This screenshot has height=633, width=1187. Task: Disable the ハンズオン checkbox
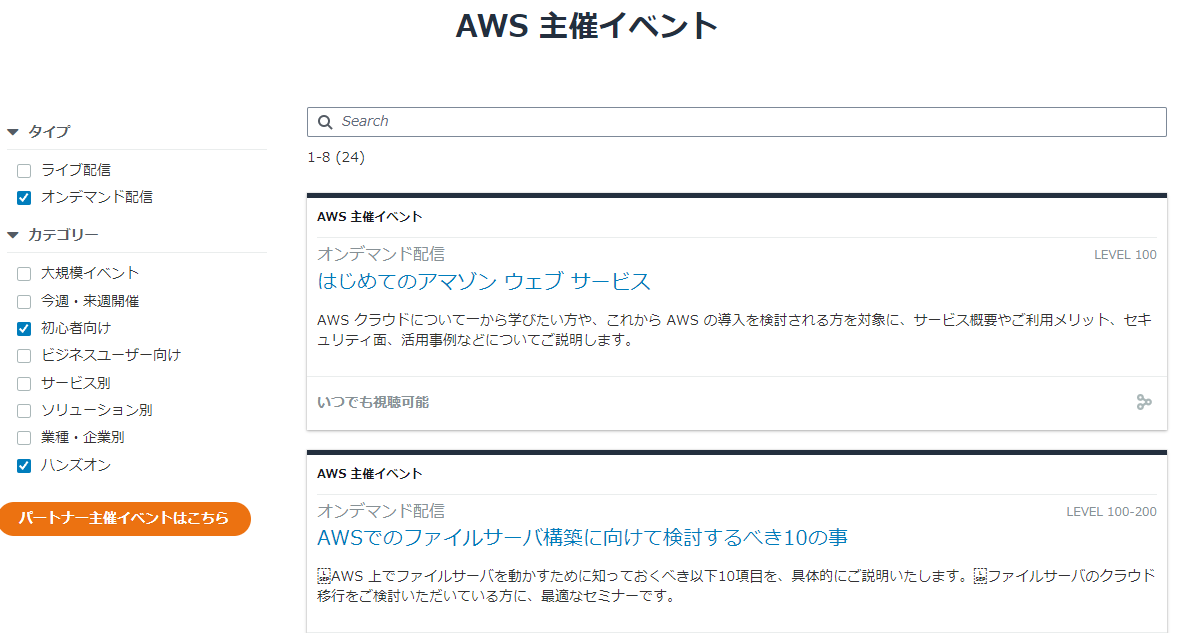click(25, 466)
